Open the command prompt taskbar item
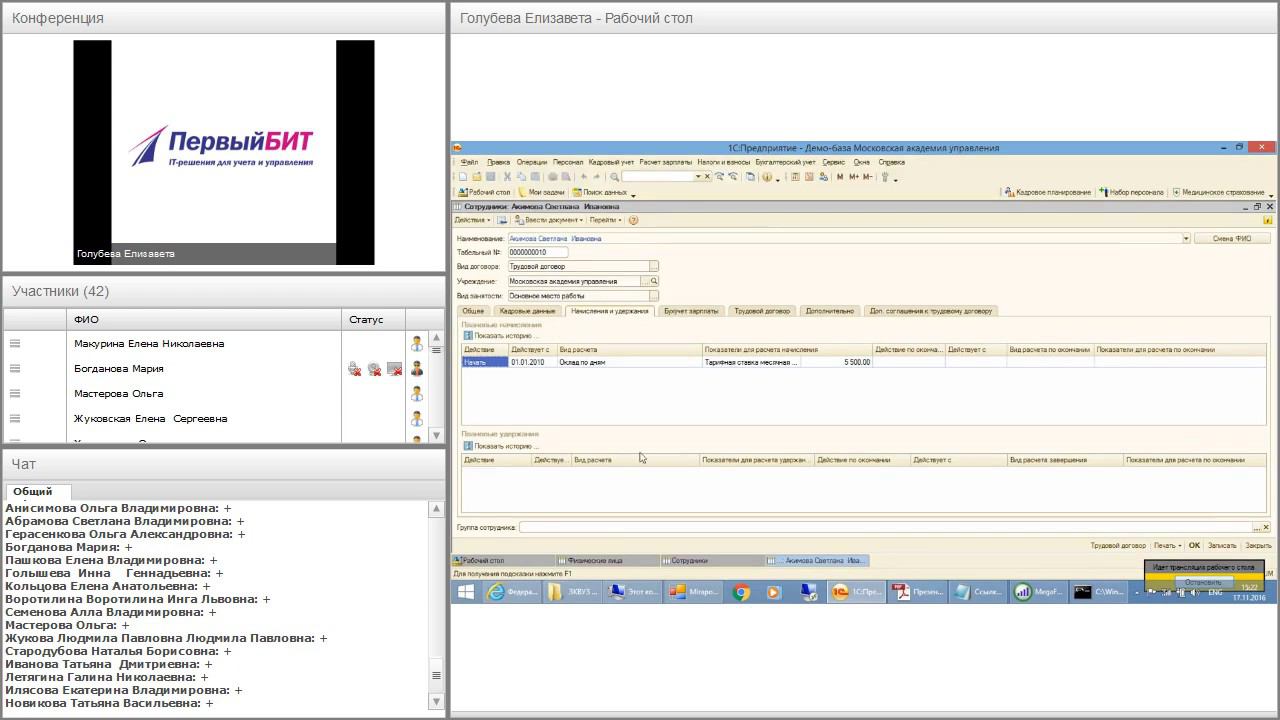 tap(1099, 592)
